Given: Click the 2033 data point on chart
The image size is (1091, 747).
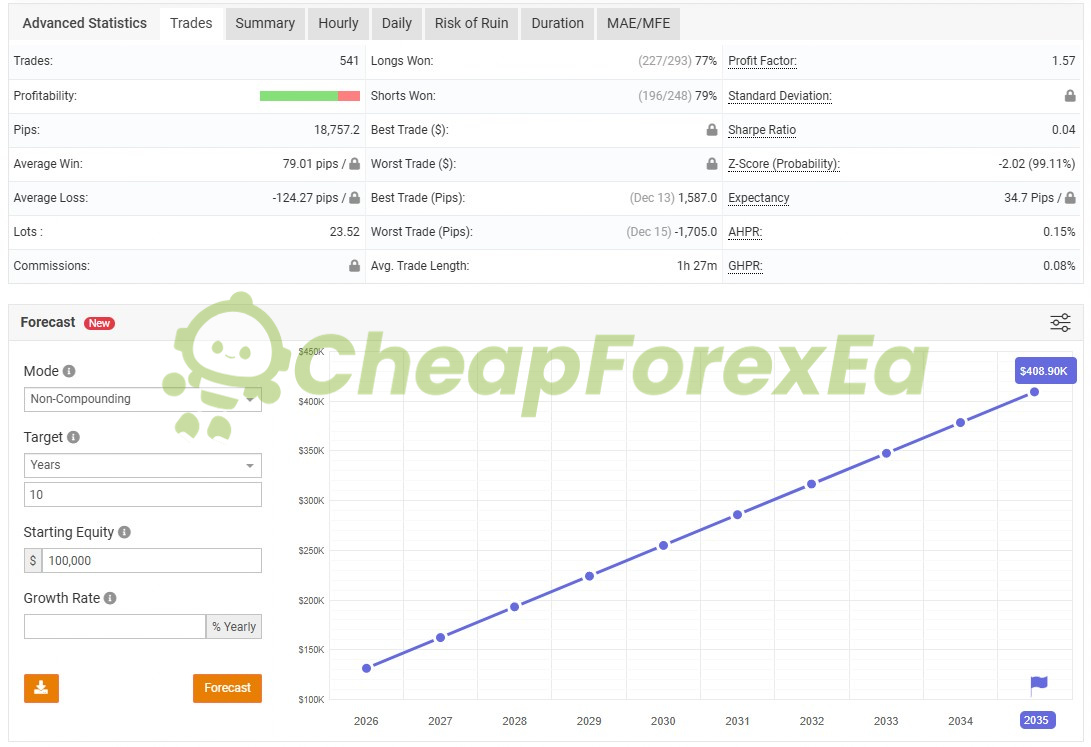Looking at the screenshot, I should pos(886,453).
